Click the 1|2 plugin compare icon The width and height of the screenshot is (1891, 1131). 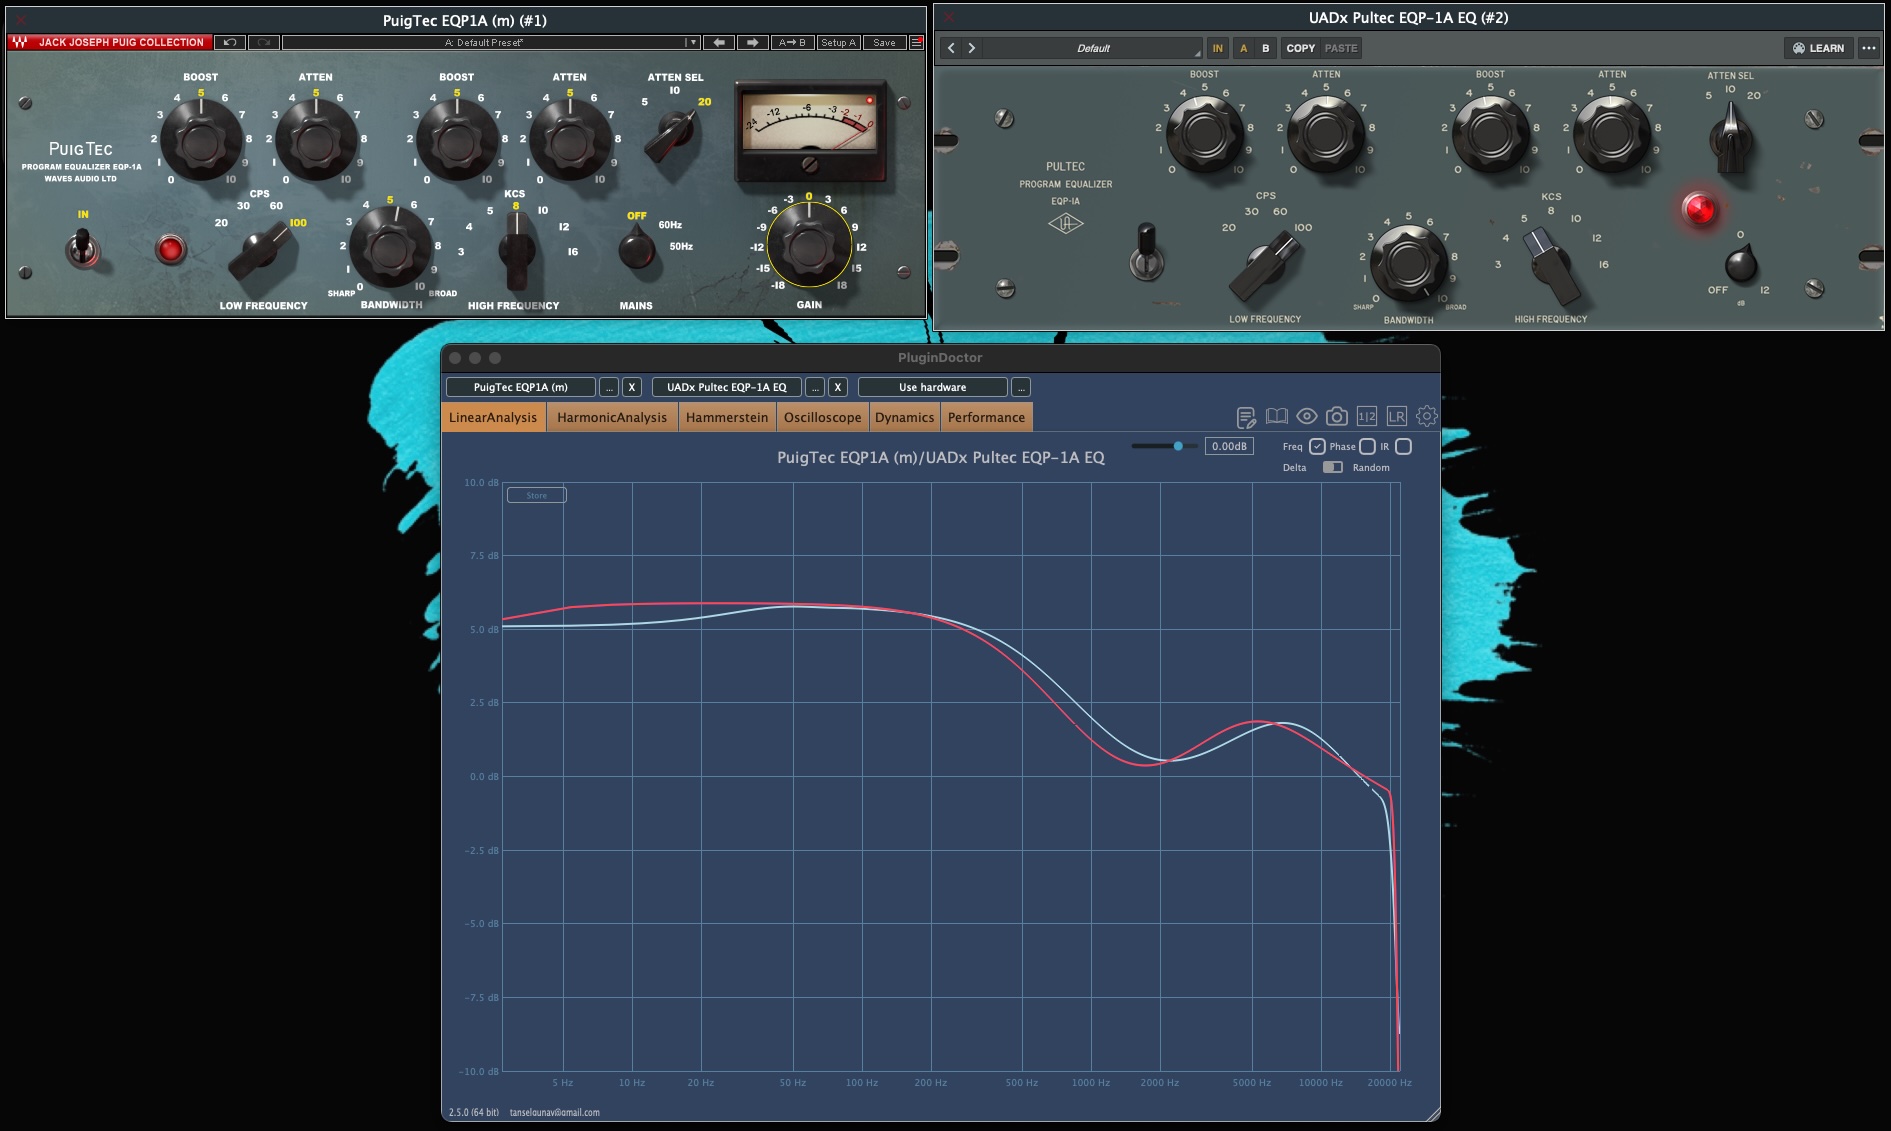tap(1366, 417)
